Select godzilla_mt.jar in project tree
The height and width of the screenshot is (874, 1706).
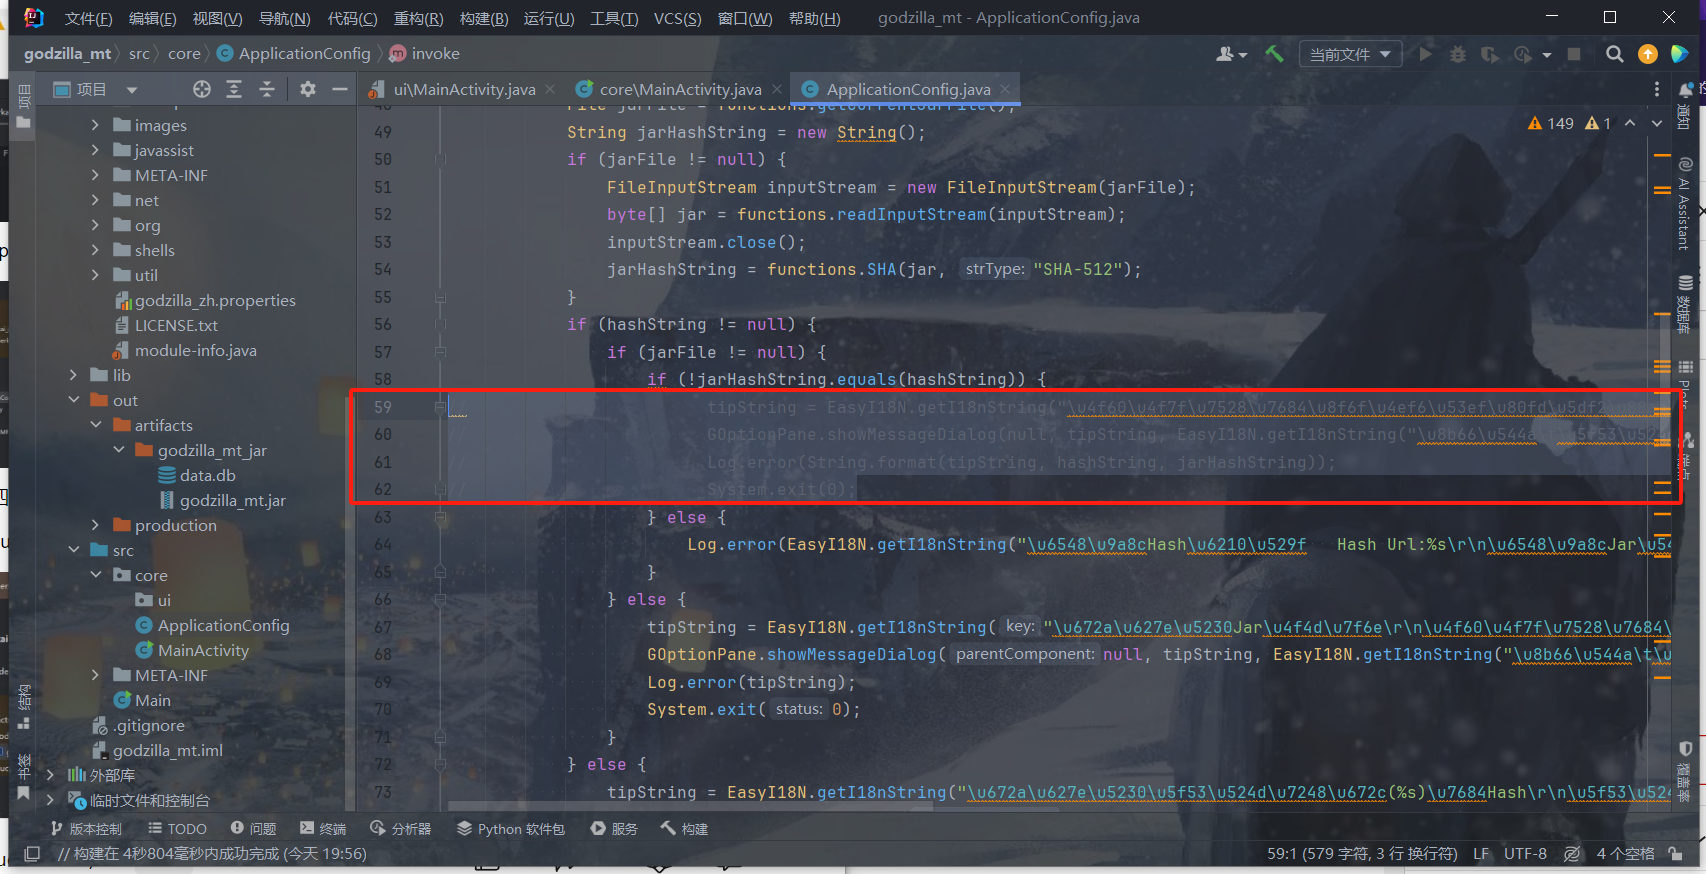[232, 500]
